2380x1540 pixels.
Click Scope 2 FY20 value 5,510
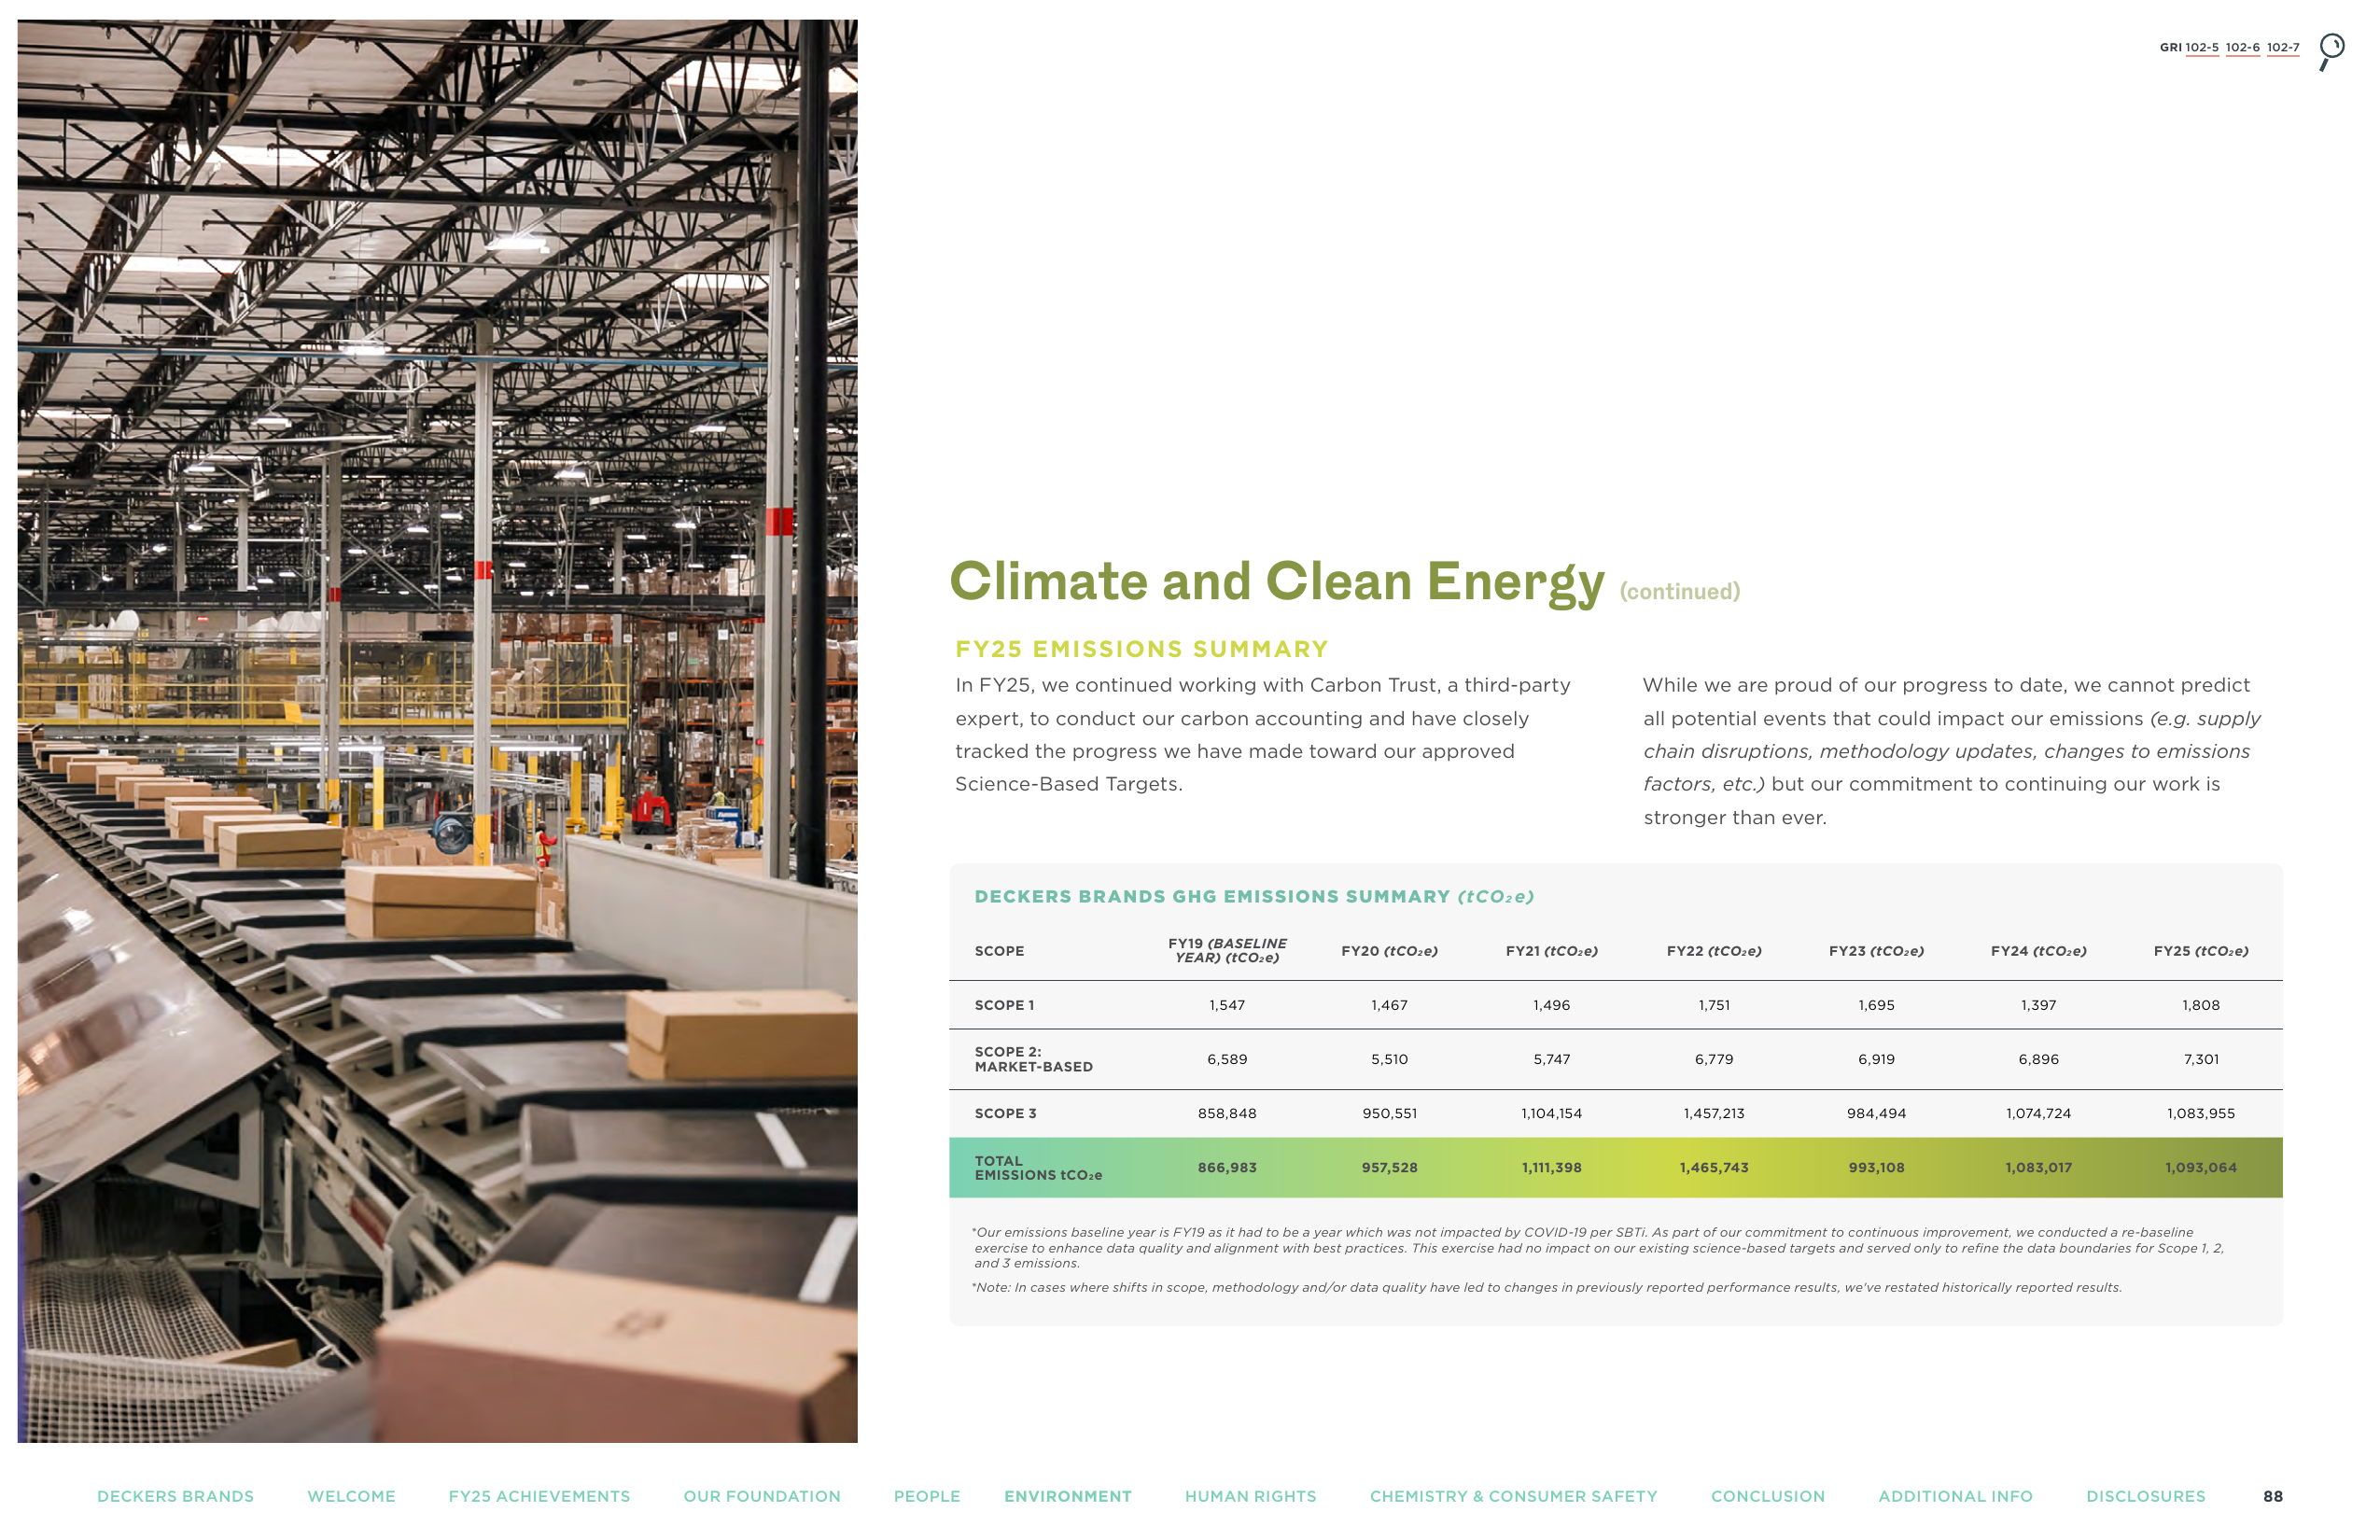pos(1389,1059)
